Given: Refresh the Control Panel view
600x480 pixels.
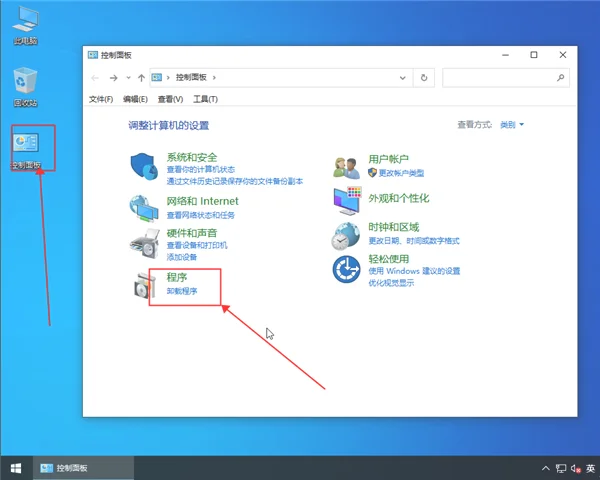Looking at the screenshot, I should [424, 78].
